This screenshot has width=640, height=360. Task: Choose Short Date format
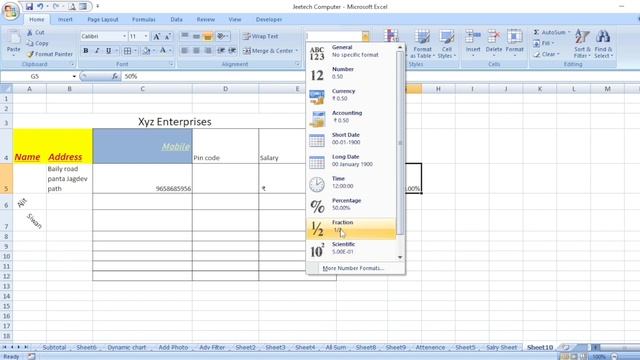(351, 139)
